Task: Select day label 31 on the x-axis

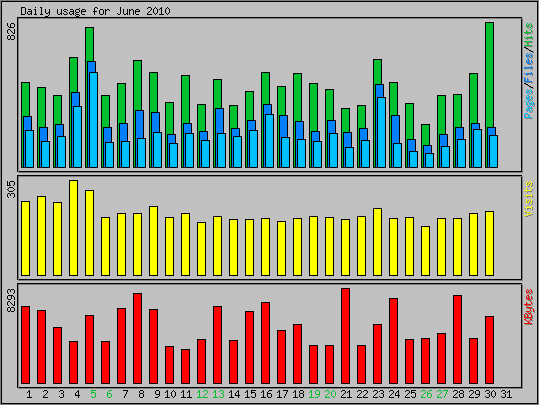Action: click(506, 394)
